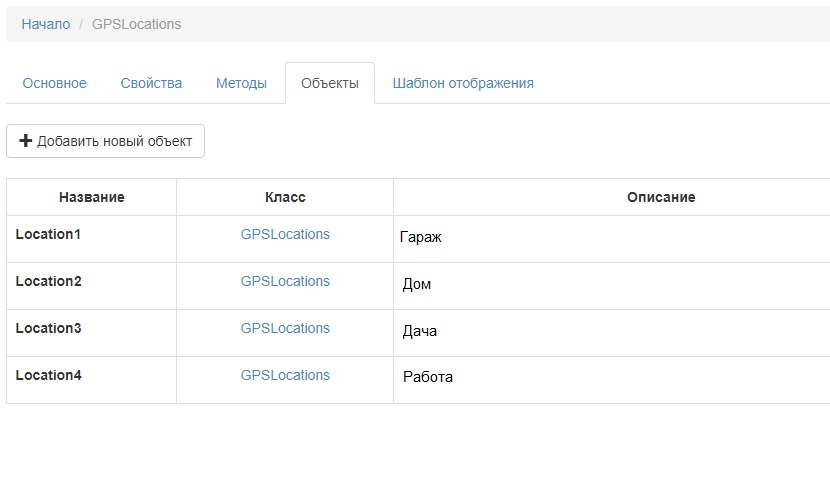Open the Основное tab
This screenshot has height=480, width=830.
[x=55, y=83]
